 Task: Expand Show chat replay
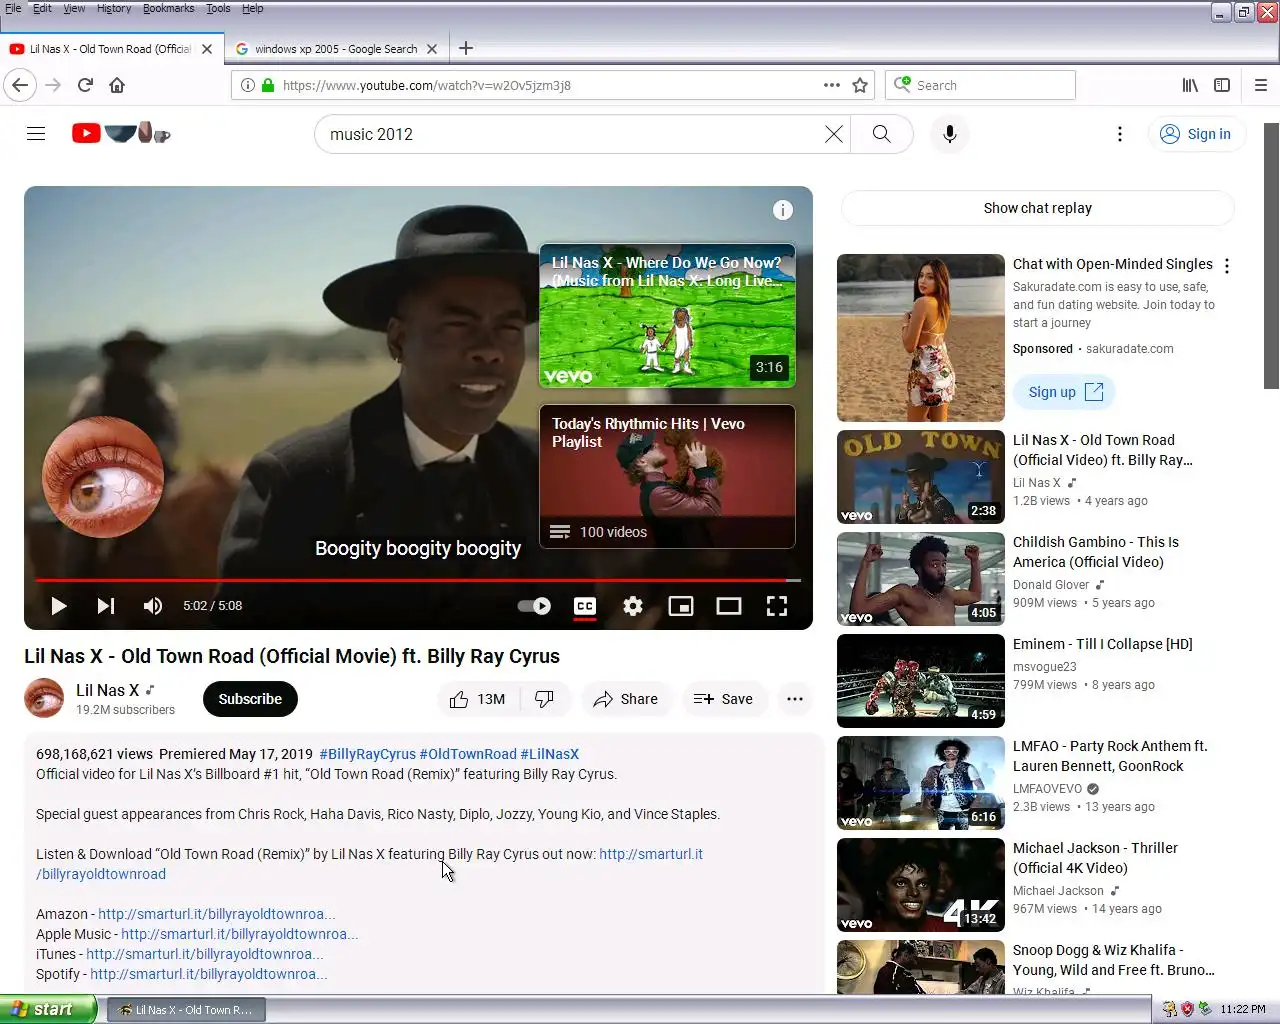click(x=1038, y=208)
